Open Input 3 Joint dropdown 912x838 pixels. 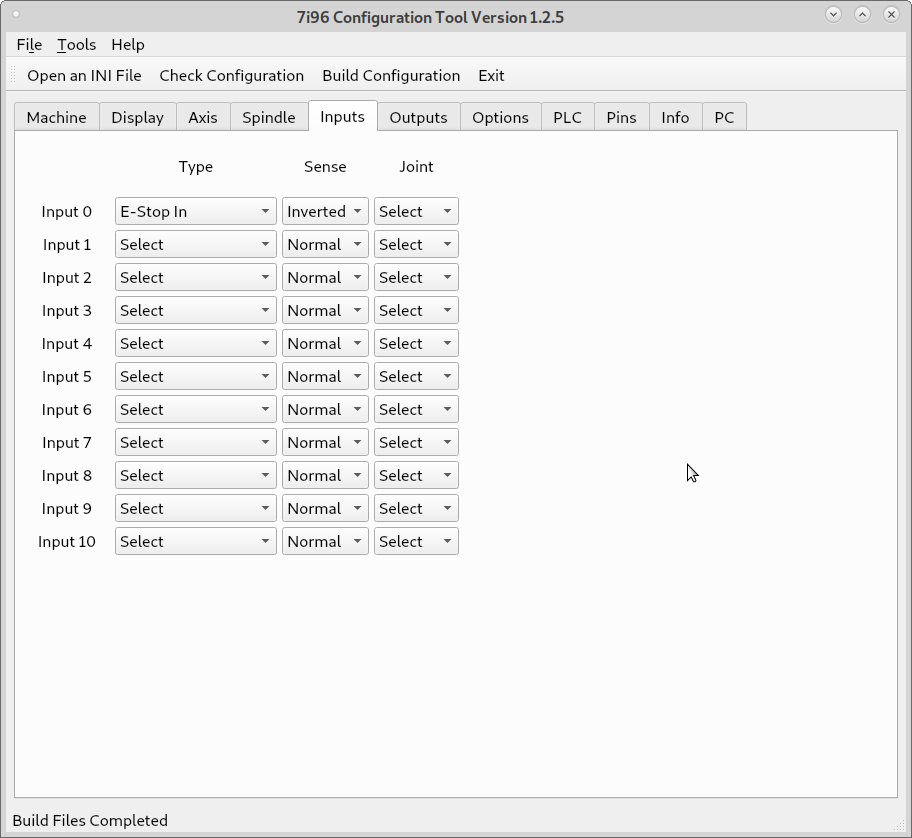[x=416, y=311]
